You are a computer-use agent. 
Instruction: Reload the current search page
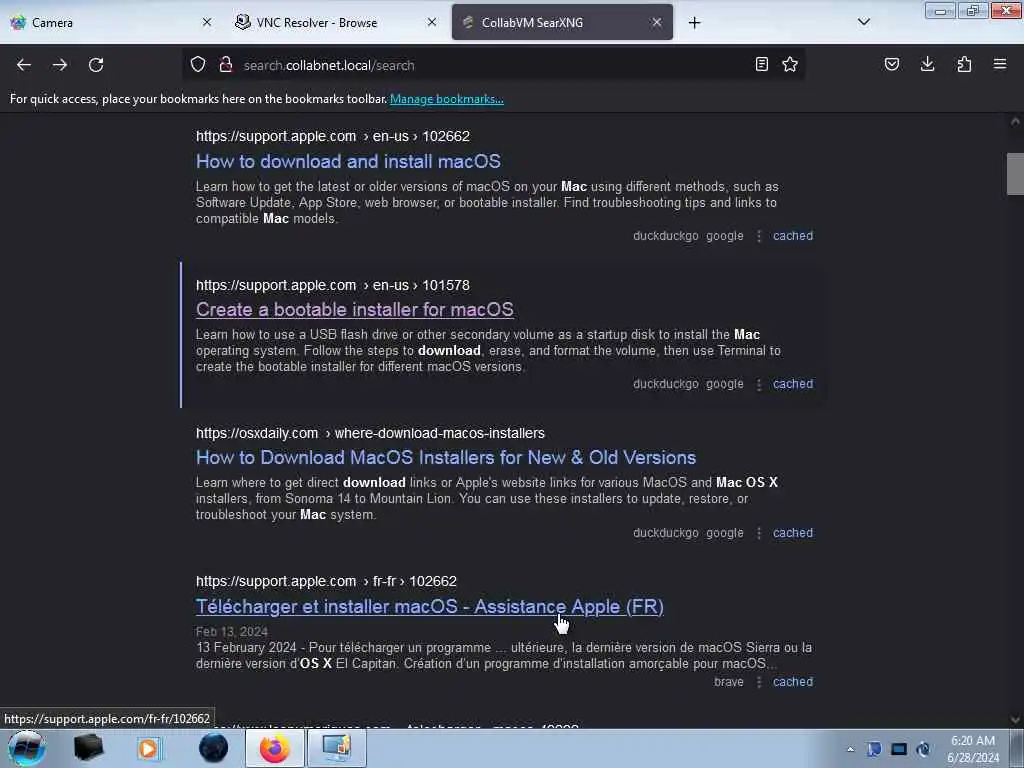[96, 65]
